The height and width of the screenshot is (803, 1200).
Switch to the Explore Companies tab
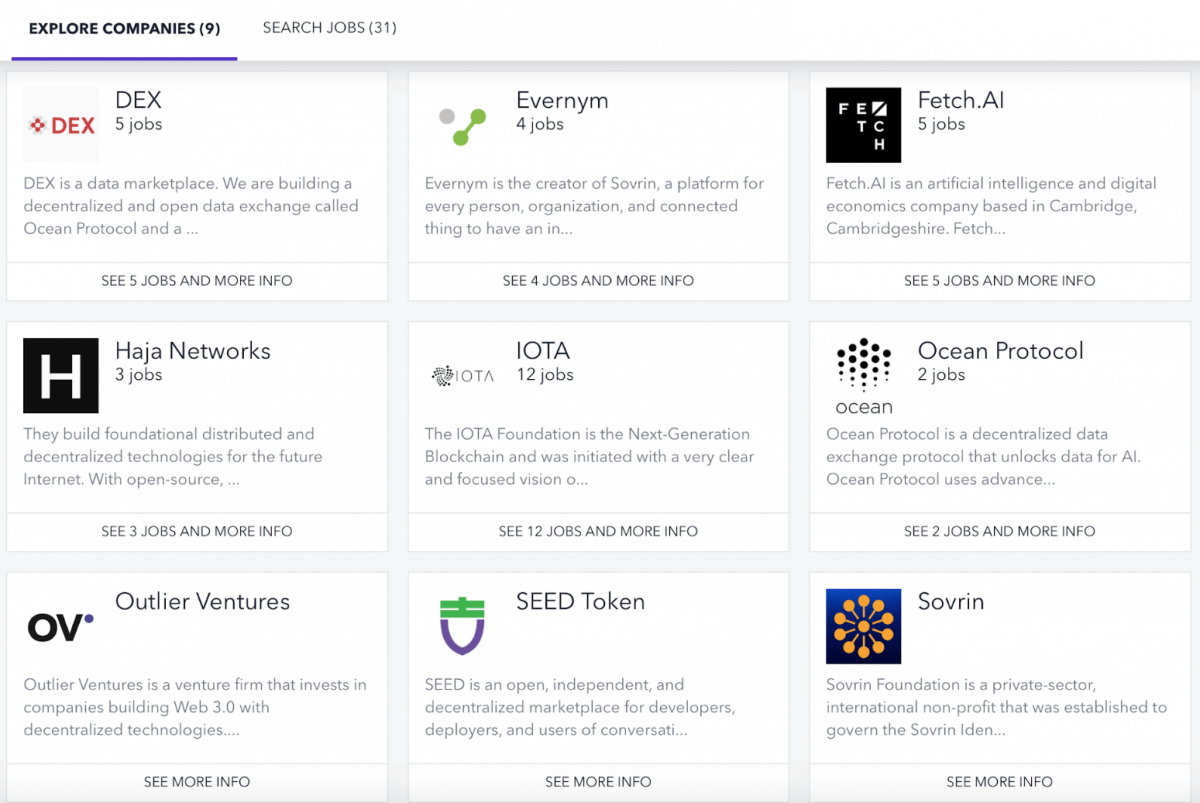(x=124, y=28)
